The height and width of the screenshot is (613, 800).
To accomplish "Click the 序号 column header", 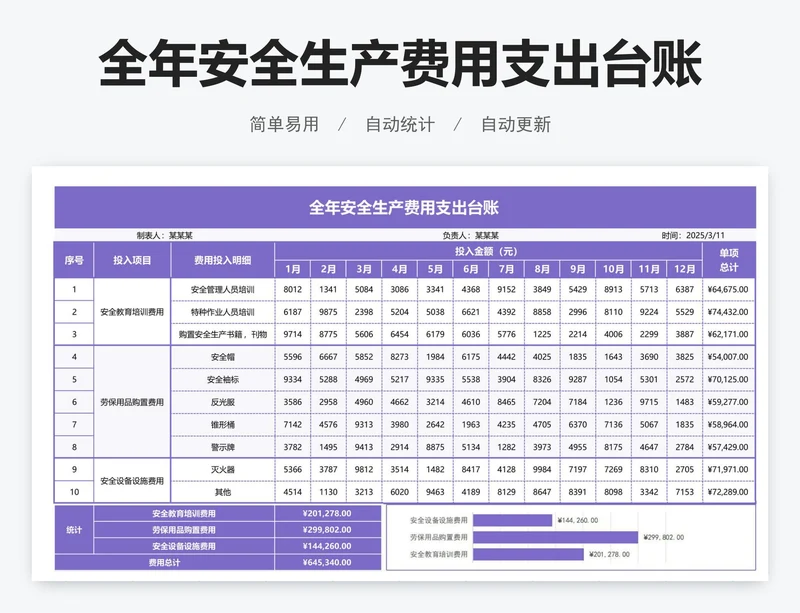I will tap(74, 260).
